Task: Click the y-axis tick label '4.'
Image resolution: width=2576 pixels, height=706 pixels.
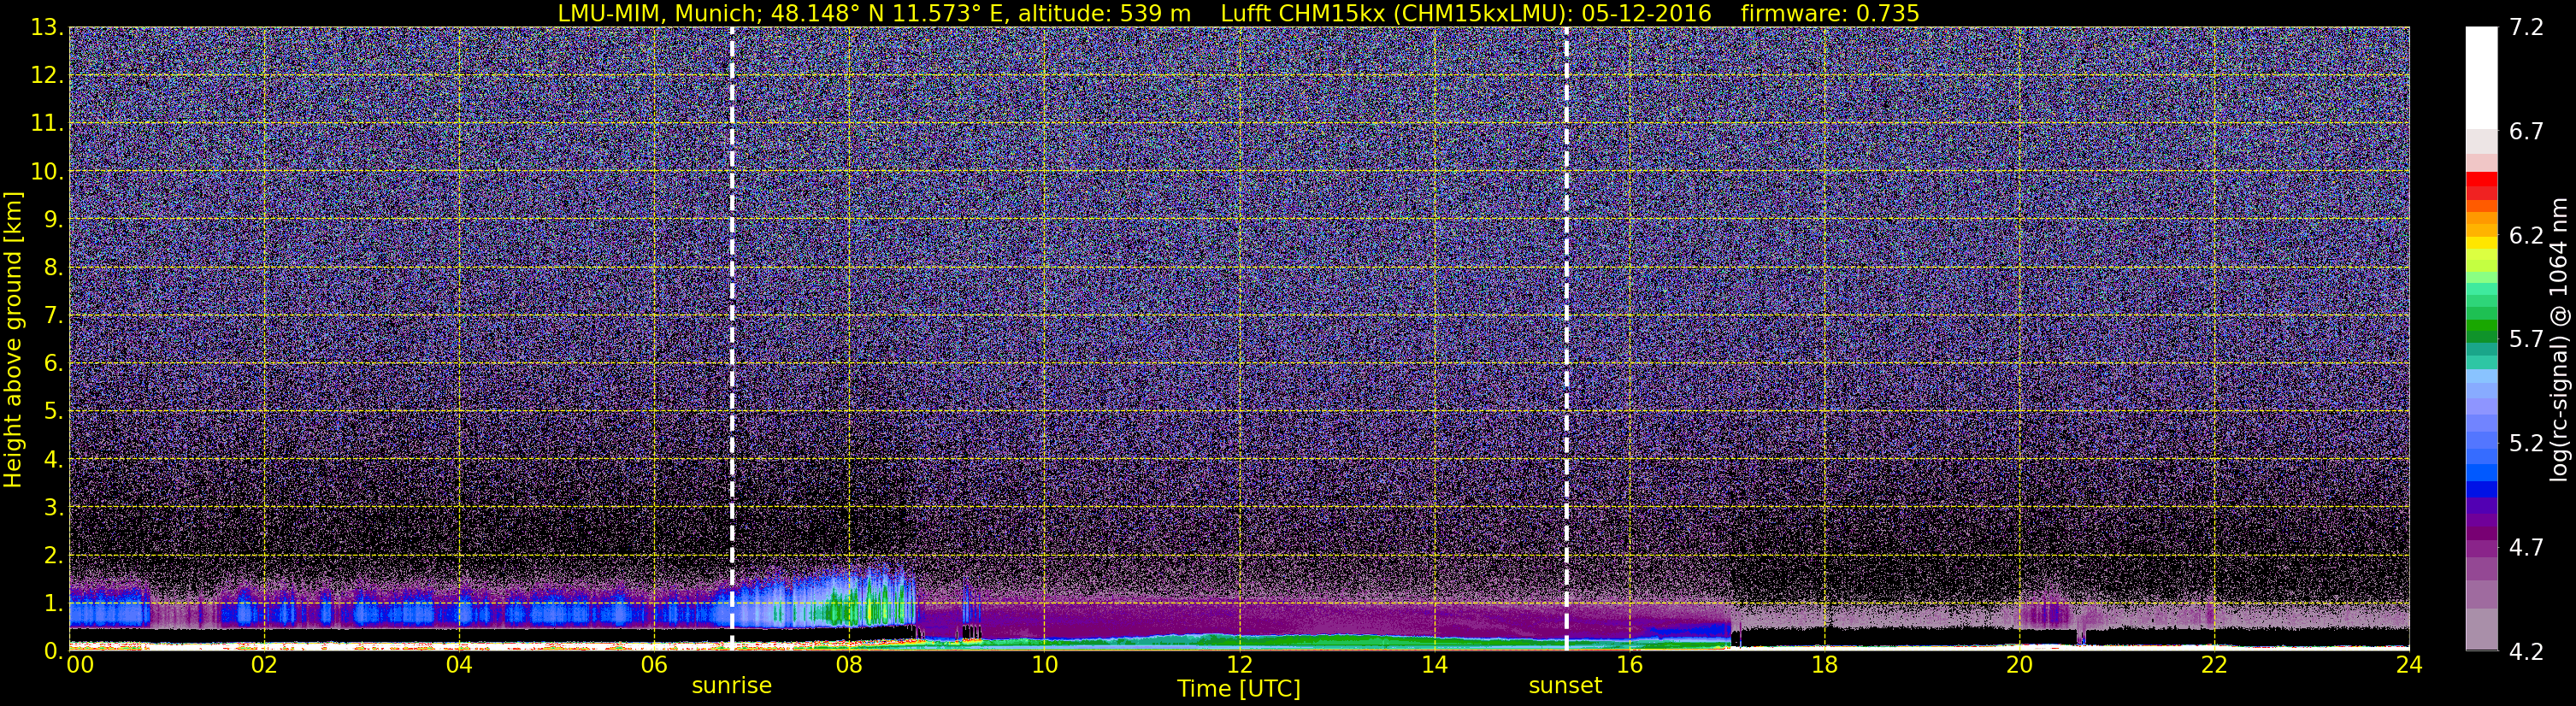Action: (x=53, y=460)
